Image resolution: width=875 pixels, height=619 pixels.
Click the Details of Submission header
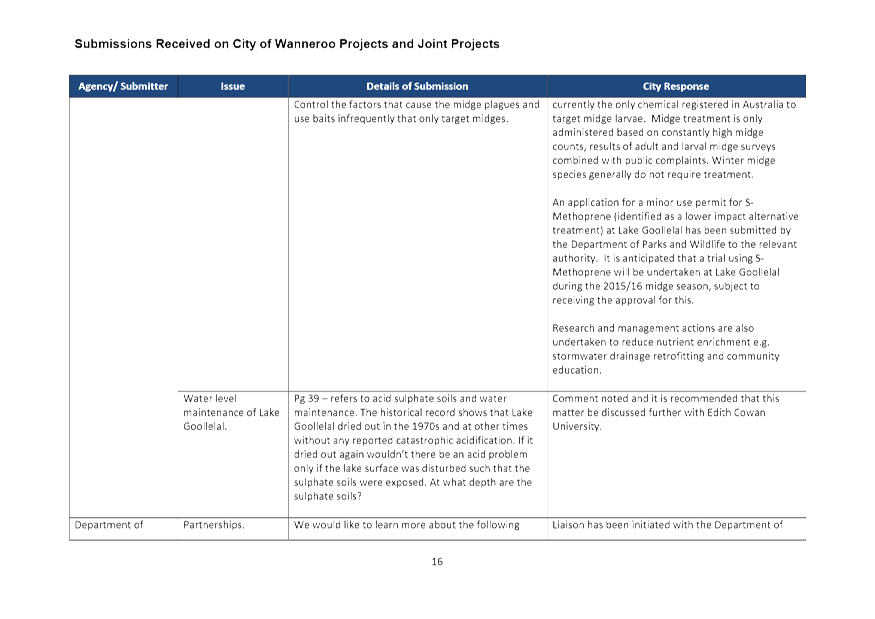pyautogui.click(x=417, y=86)
